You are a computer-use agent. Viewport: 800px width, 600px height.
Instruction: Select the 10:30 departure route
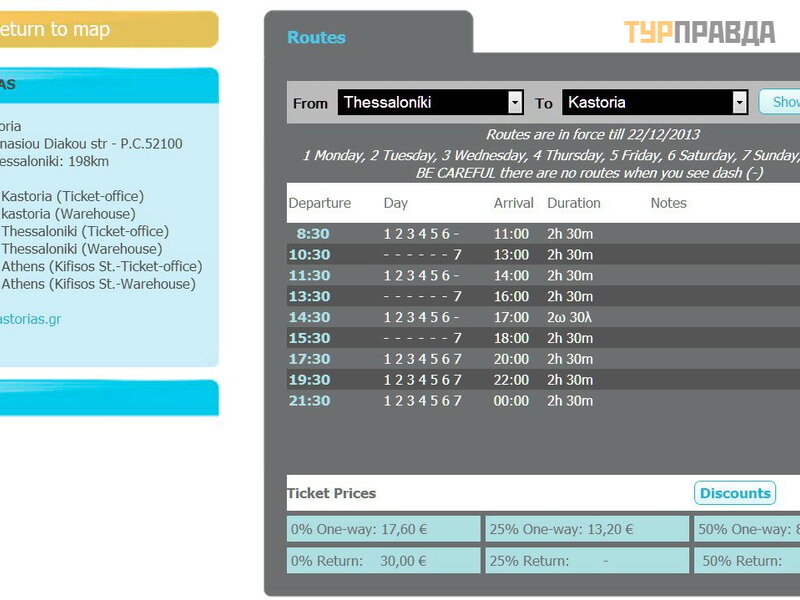tap(309, 255)
